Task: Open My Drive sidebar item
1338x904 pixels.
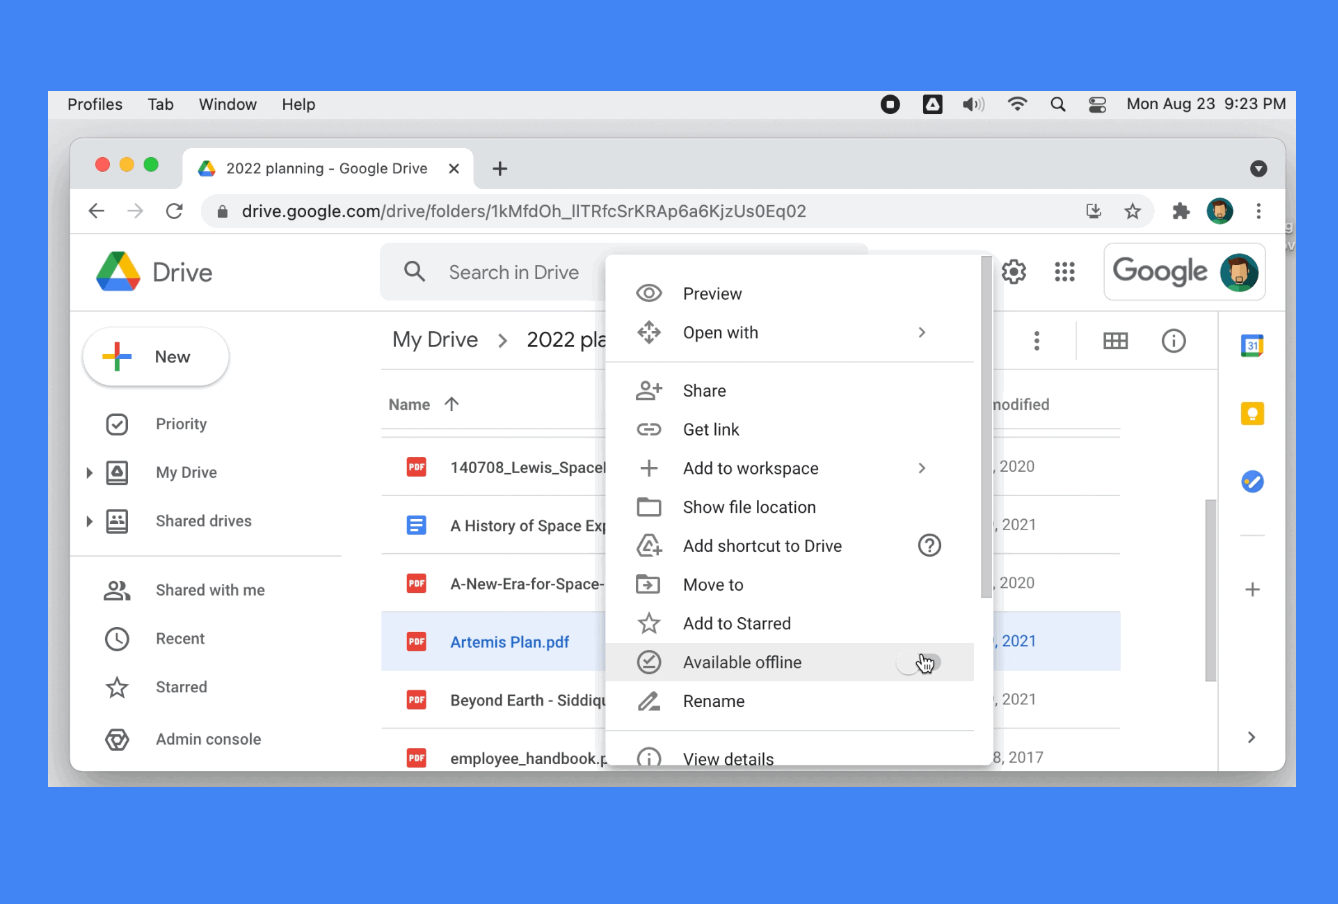Action: (x=186, y=473)
